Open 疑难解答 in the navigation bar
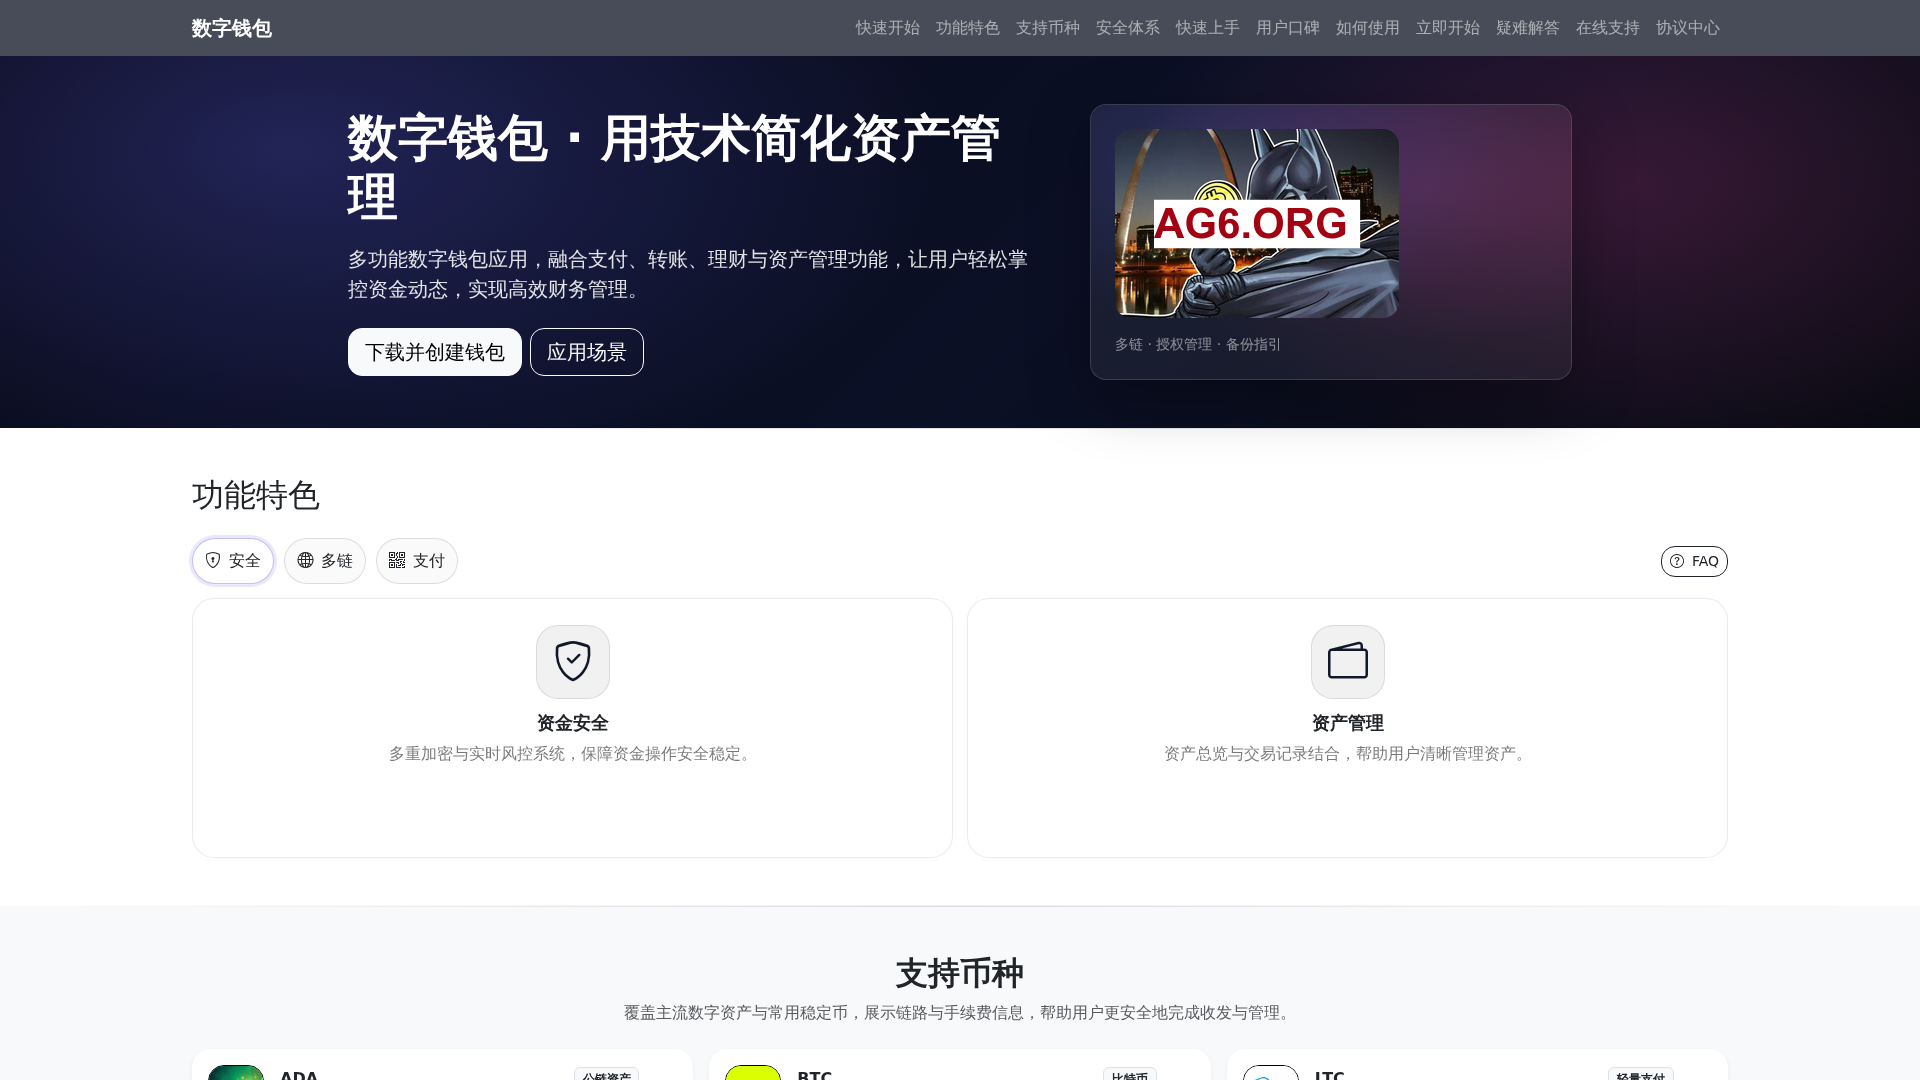This screenshot has height=1080, width=1920. [x=1528, y=28]
